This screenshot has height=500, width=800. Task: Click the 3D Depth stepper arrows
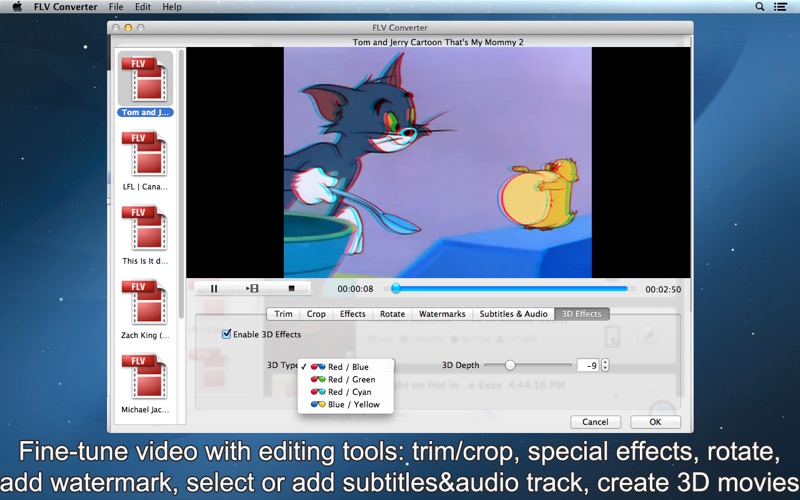click(605, 365)
